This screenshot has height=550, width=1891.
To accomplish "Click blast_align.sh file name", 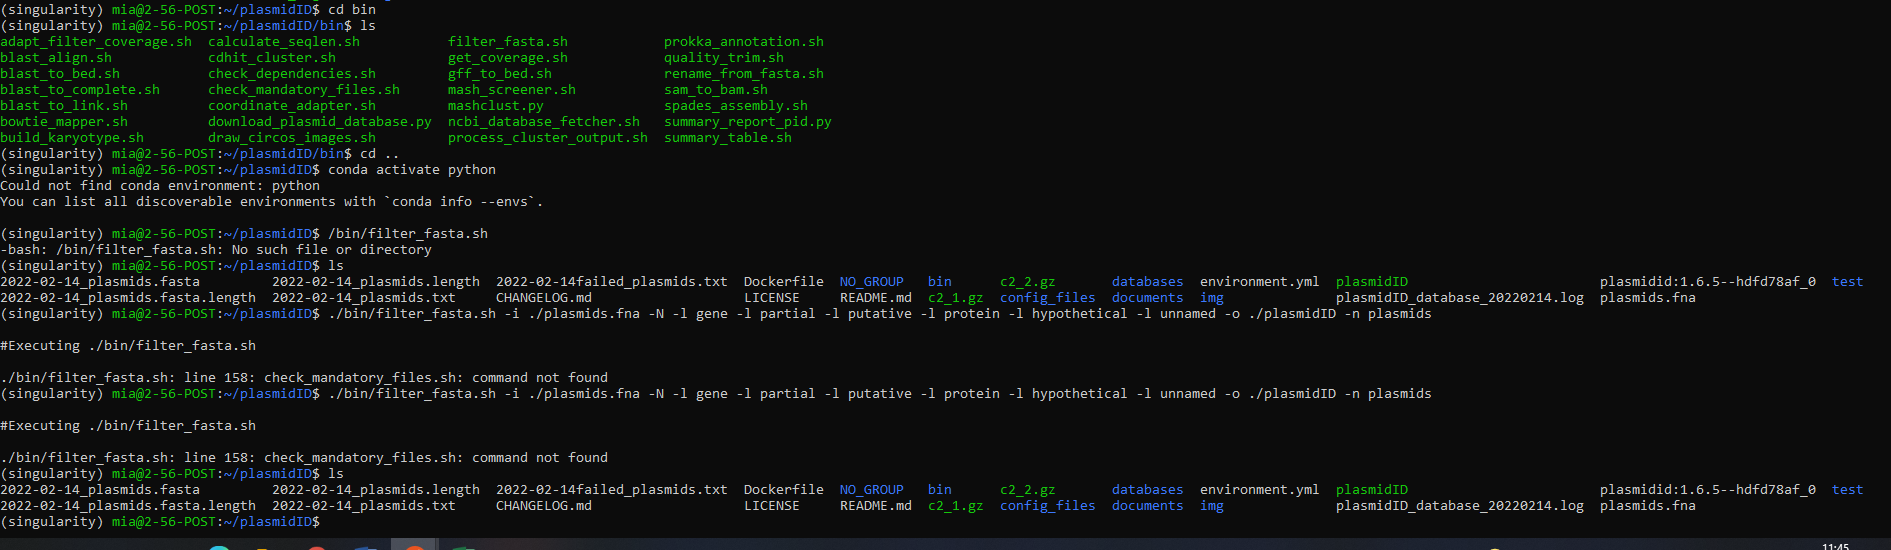I will click(x=56, y=58).
